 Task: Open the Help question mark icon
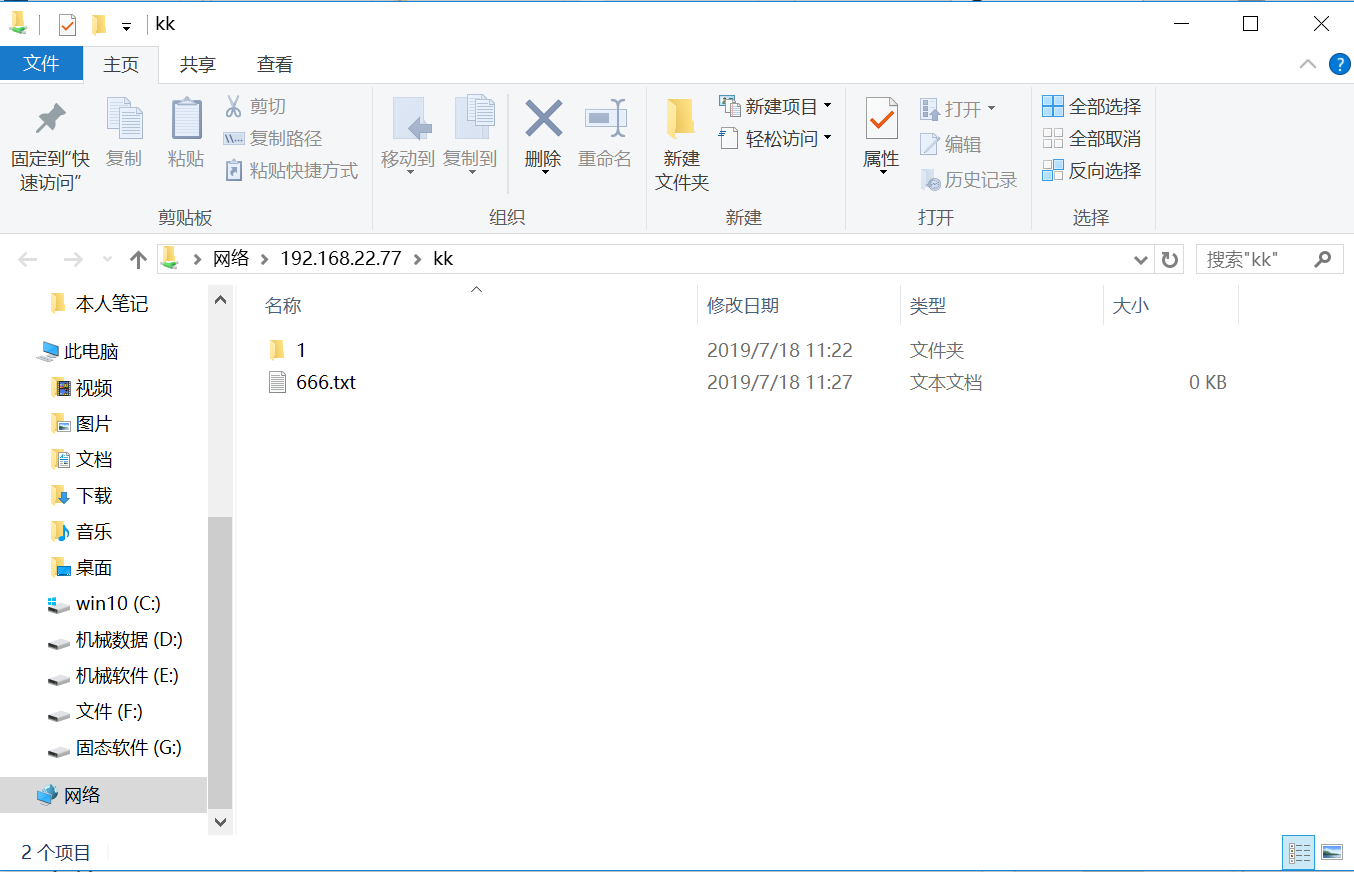[1339, 64]
